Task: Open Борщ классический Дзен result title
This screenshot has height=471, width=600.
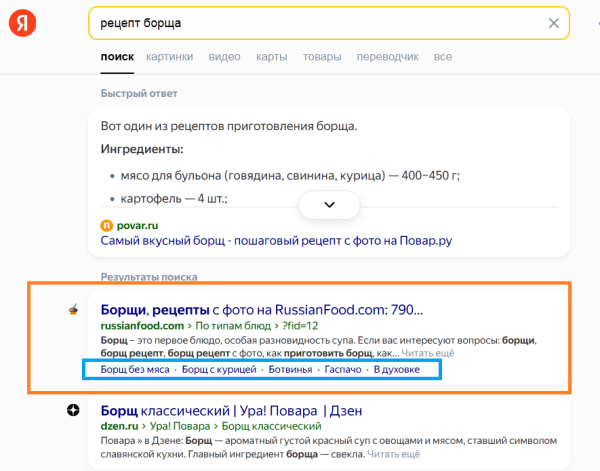Action: pyautogui.click(x=231, y=411)
